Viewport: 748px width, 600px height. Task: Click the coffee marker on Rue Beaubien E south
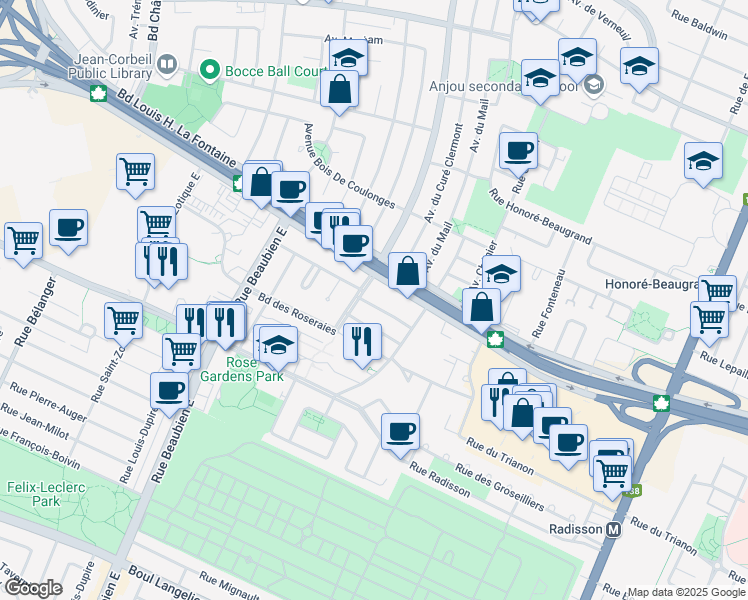pyautogui.click(x=169, y=391)
